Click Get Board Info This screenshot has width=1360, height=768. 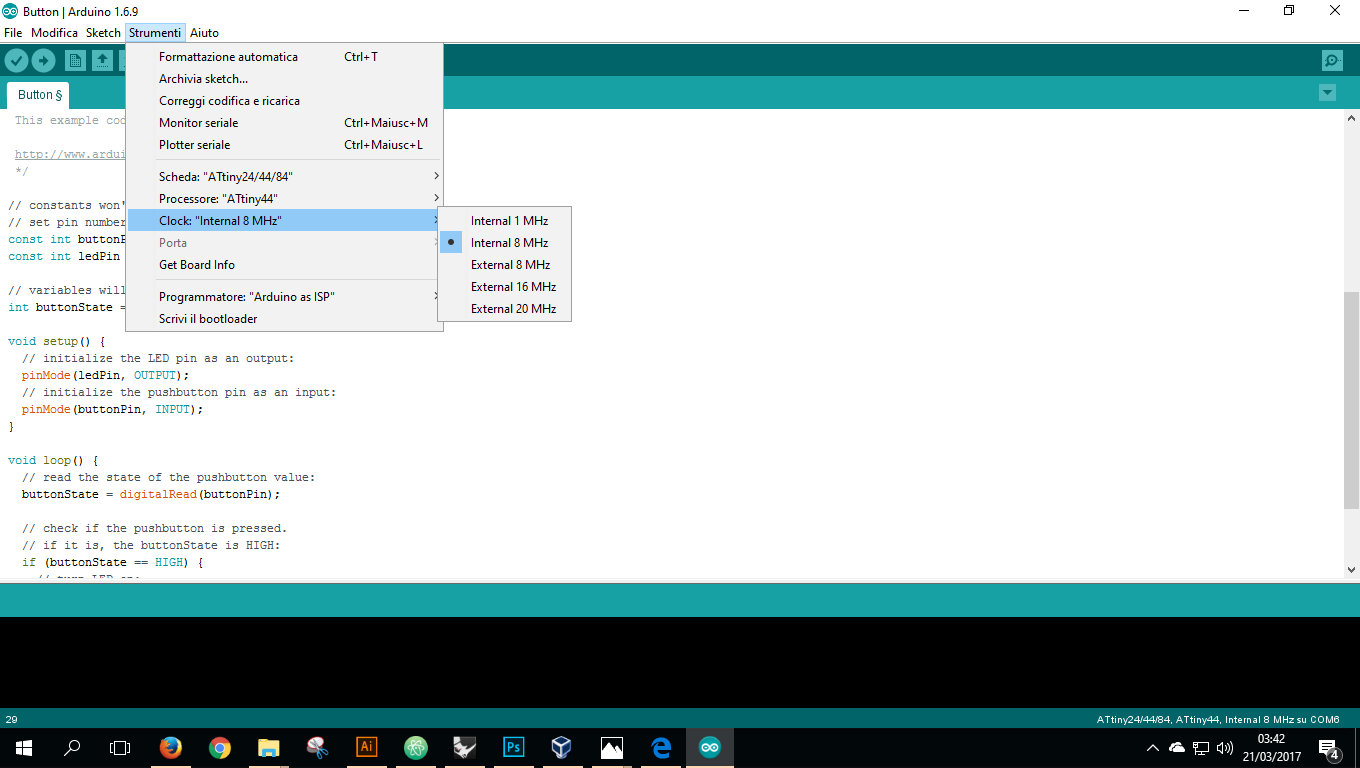(284, 265)
